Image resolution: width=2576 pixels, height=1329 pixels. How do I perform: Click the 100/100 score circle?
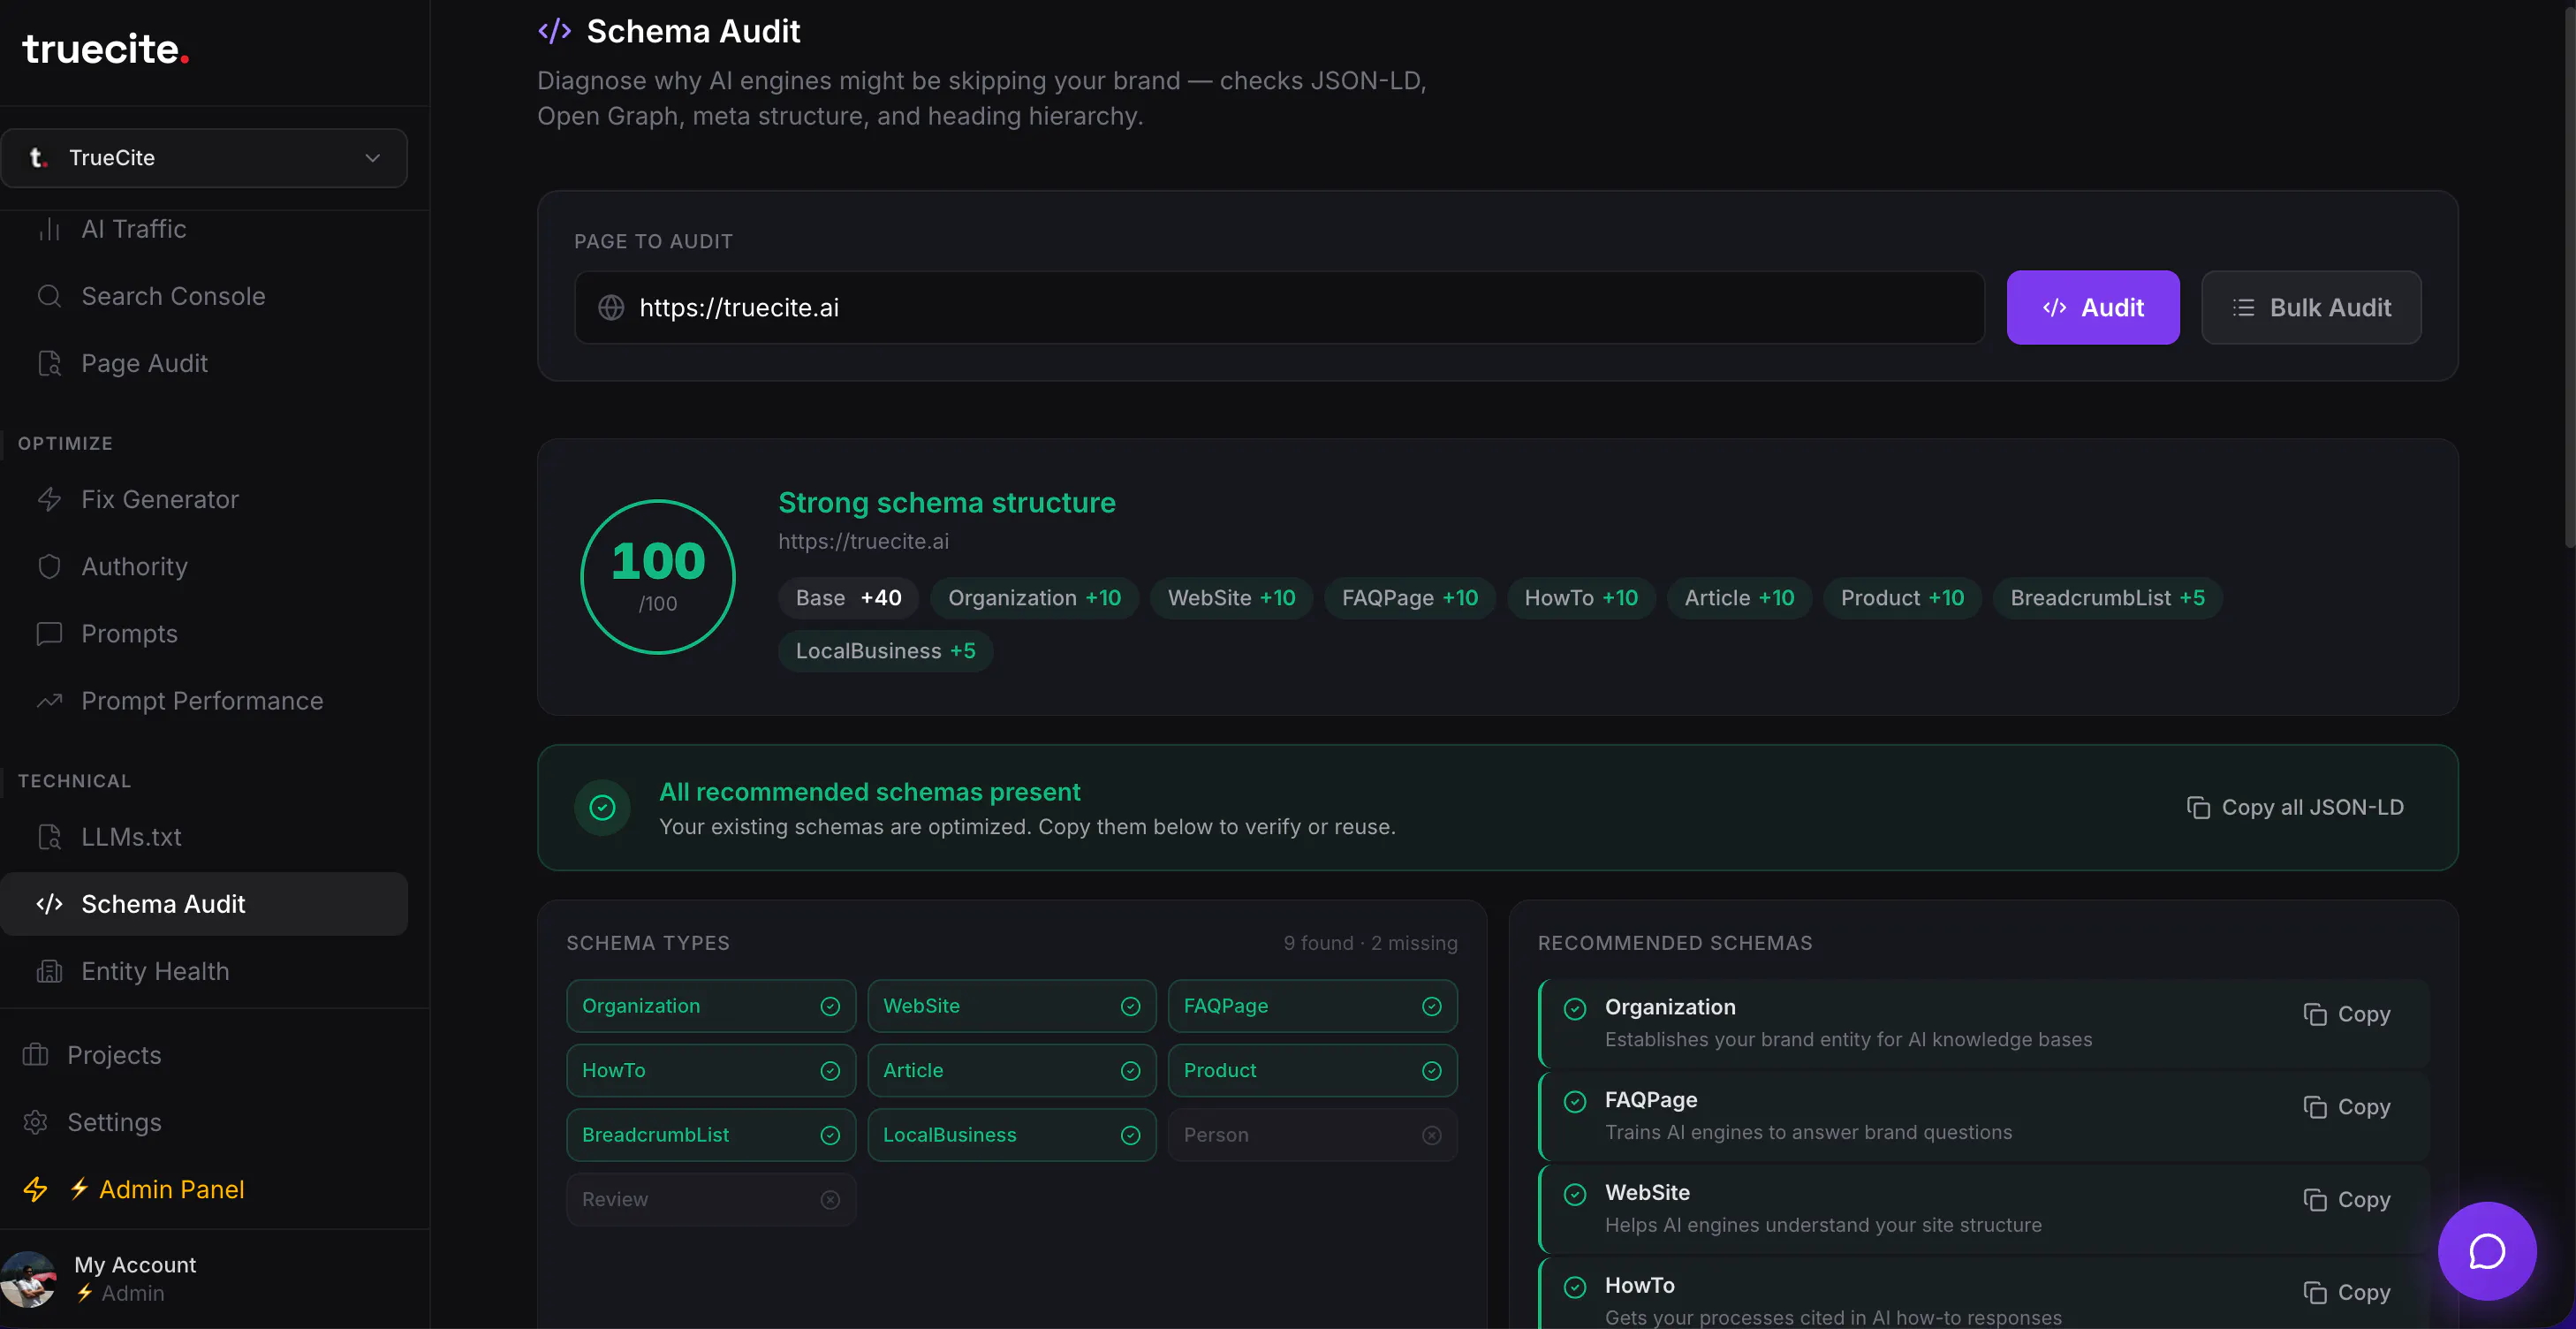658,577
